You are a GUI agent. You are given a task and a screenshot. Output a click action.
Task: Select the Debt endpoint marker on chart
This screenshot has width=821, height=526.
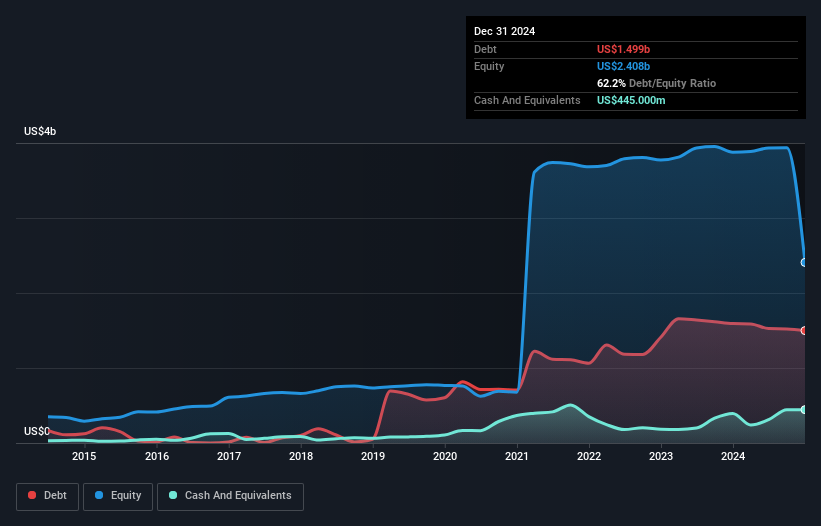804,331
